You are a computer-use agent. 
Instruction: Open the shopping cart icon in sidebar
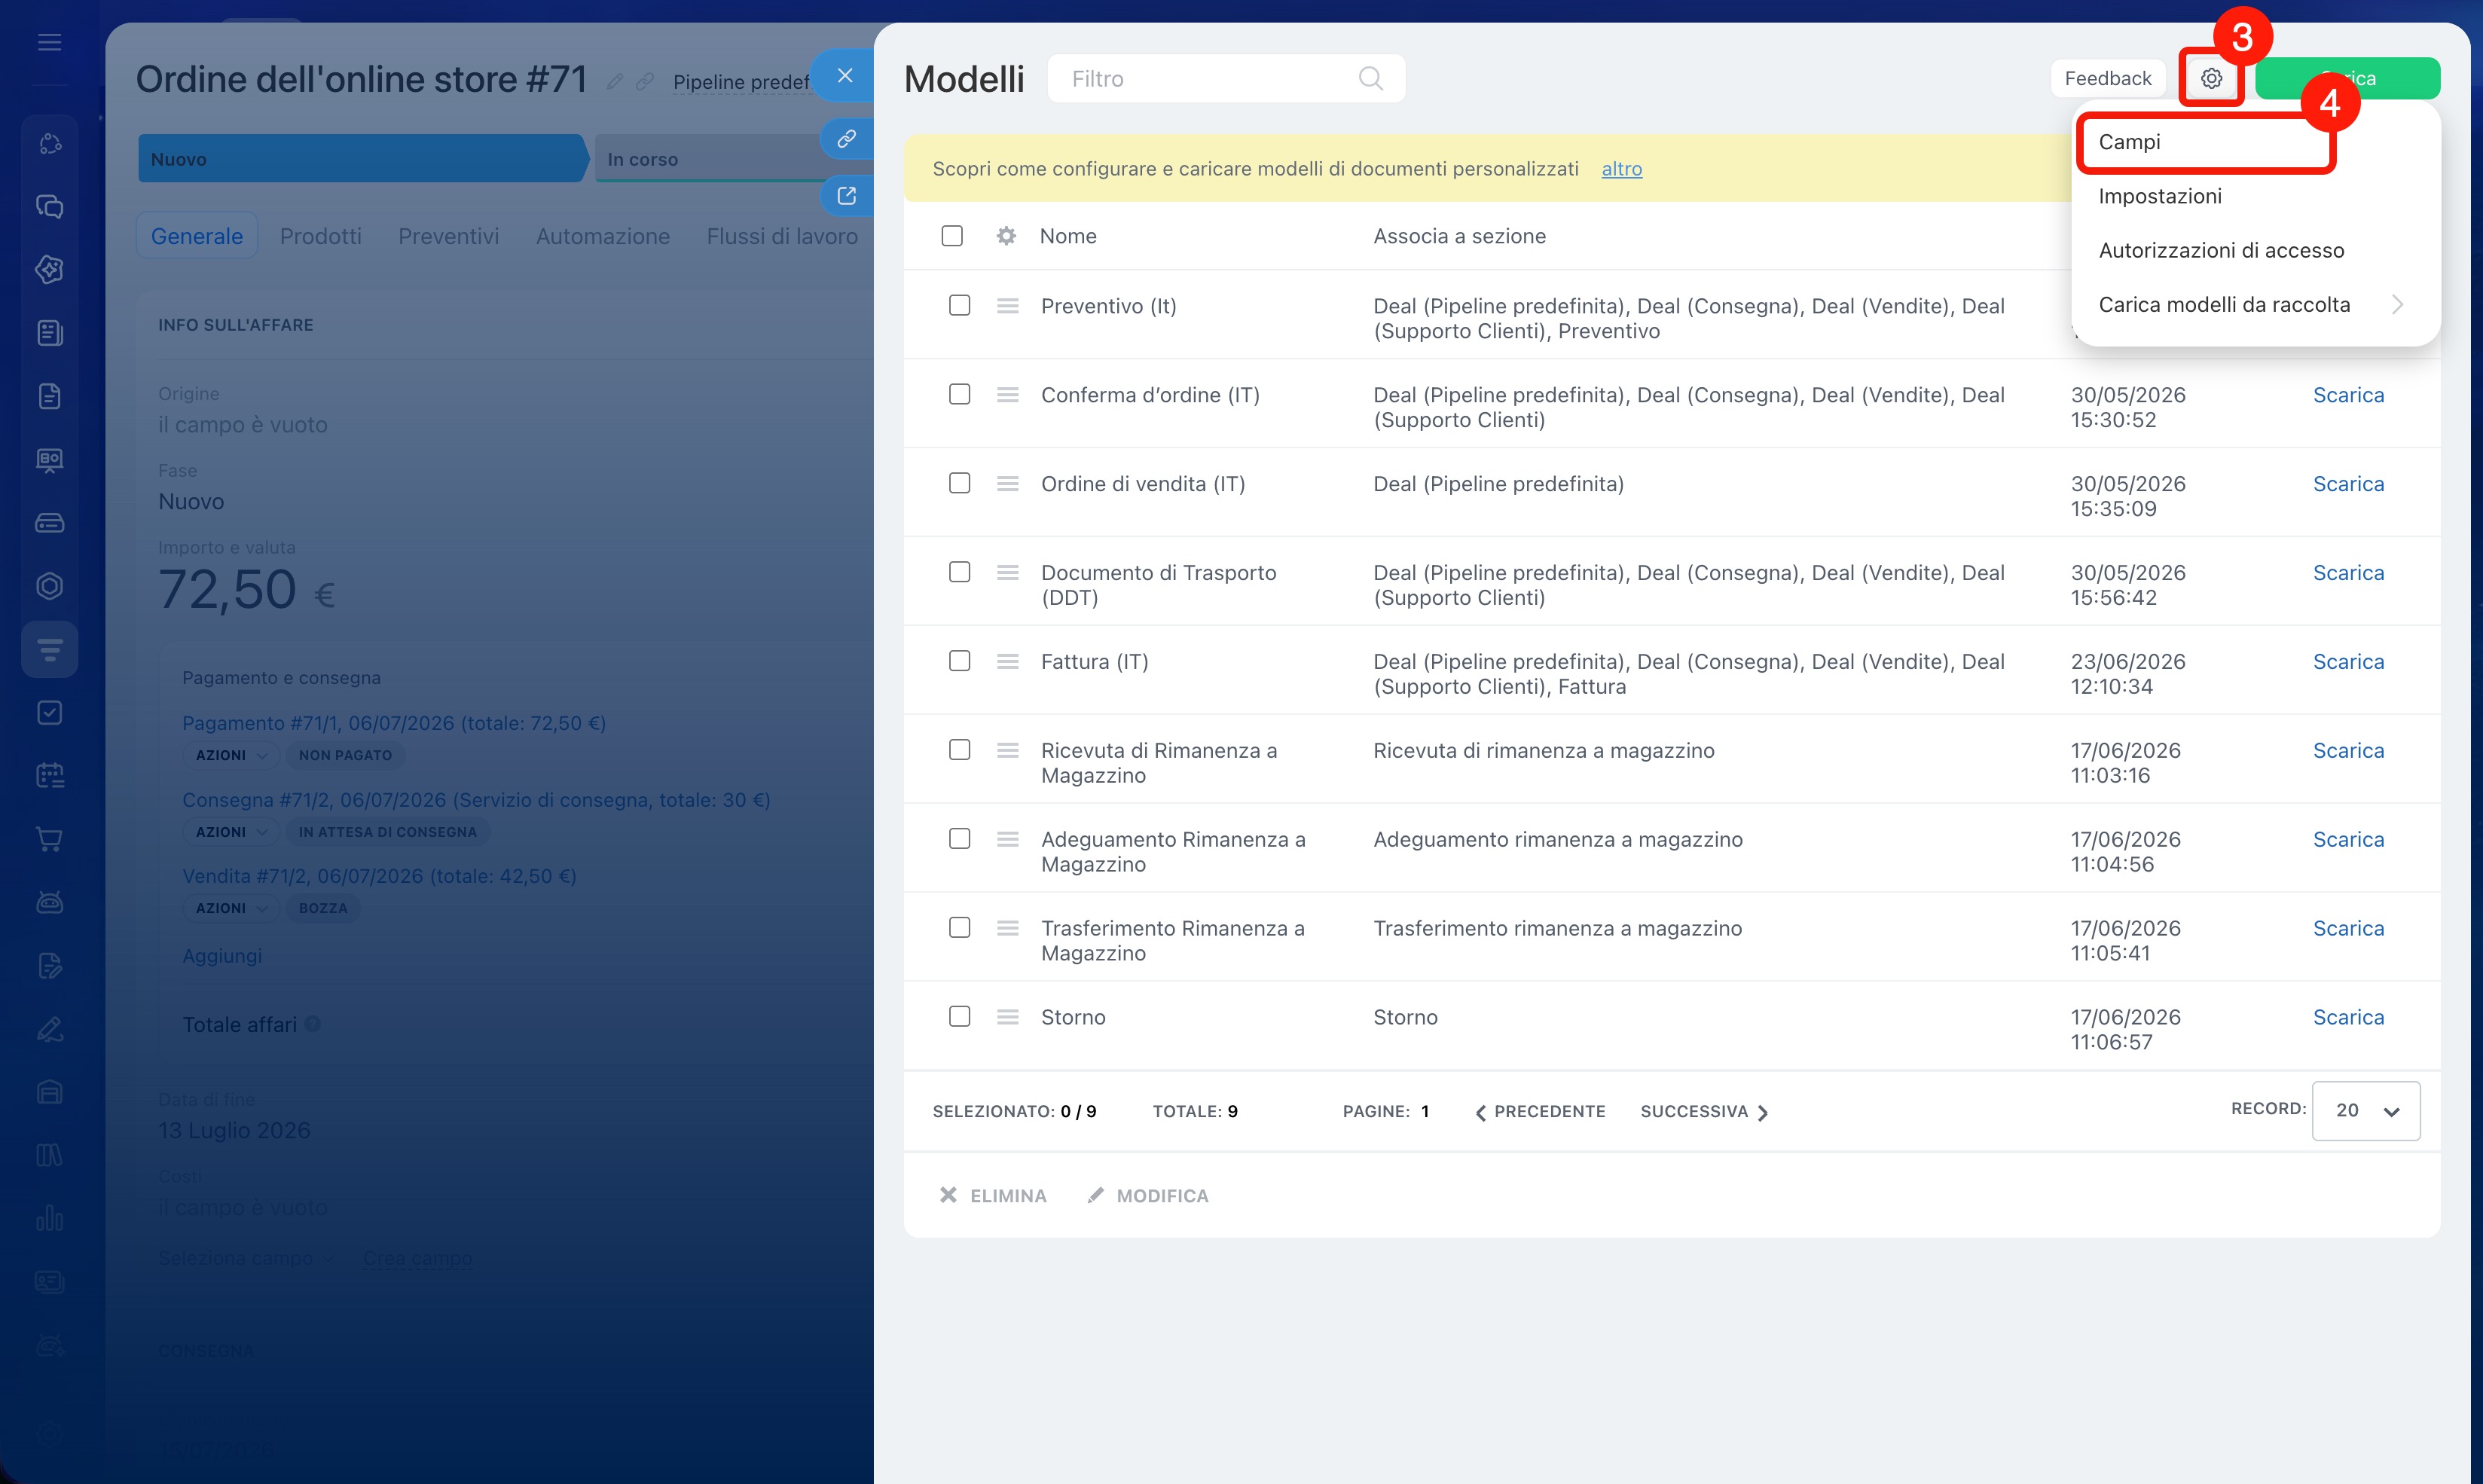pos(49,839)
